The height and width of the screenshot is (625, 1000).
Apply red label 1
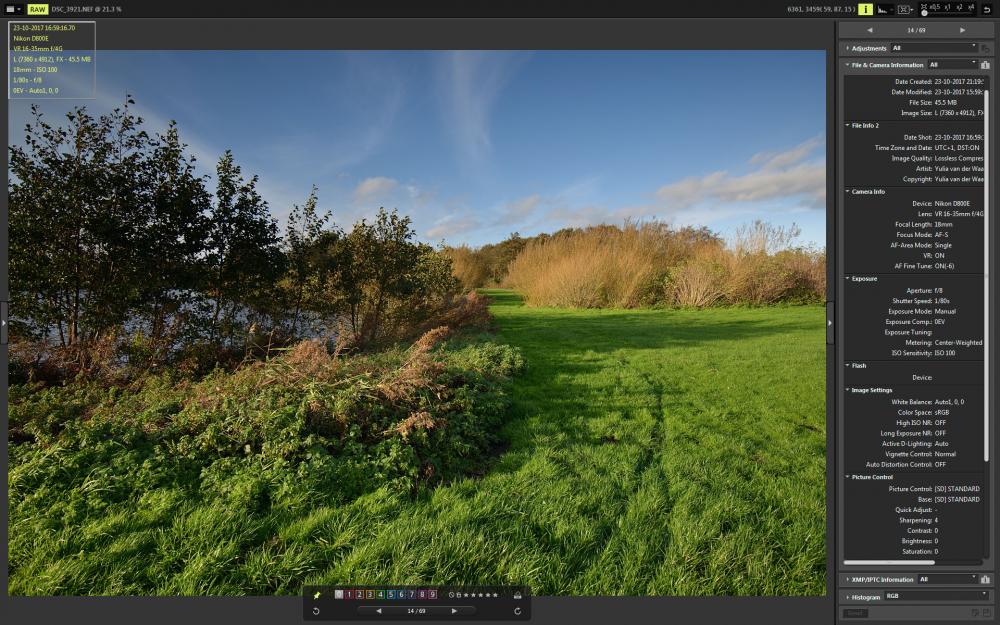(x=349, y=594)
